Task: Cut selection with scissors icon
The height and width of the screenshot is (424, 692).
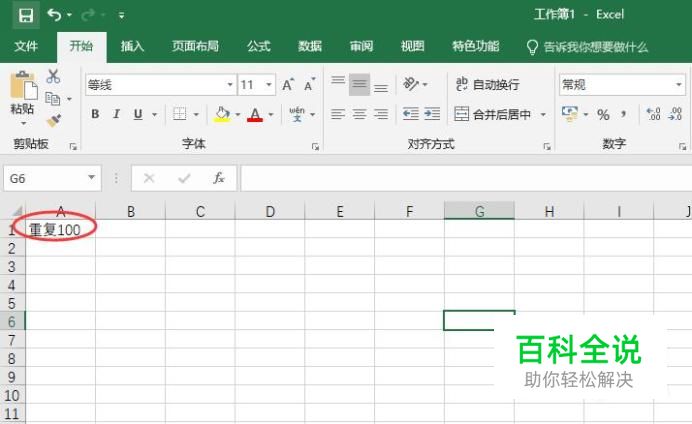Action: pos(53,76)
